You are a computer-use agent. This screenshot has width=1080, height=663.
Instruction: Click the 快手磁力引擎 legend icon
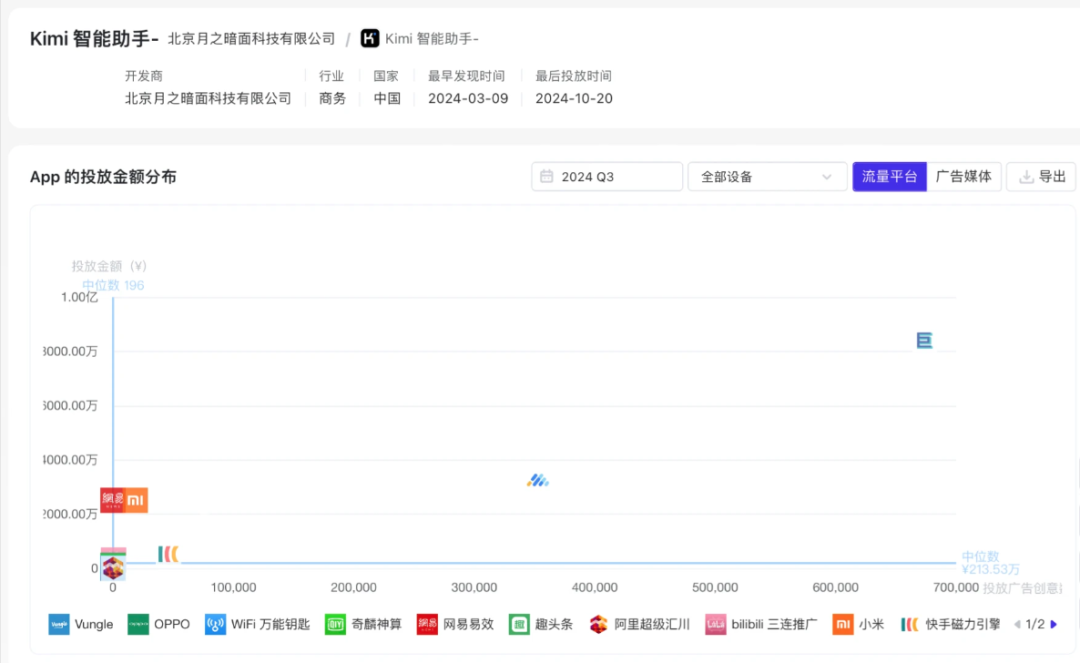pos(910,624)
